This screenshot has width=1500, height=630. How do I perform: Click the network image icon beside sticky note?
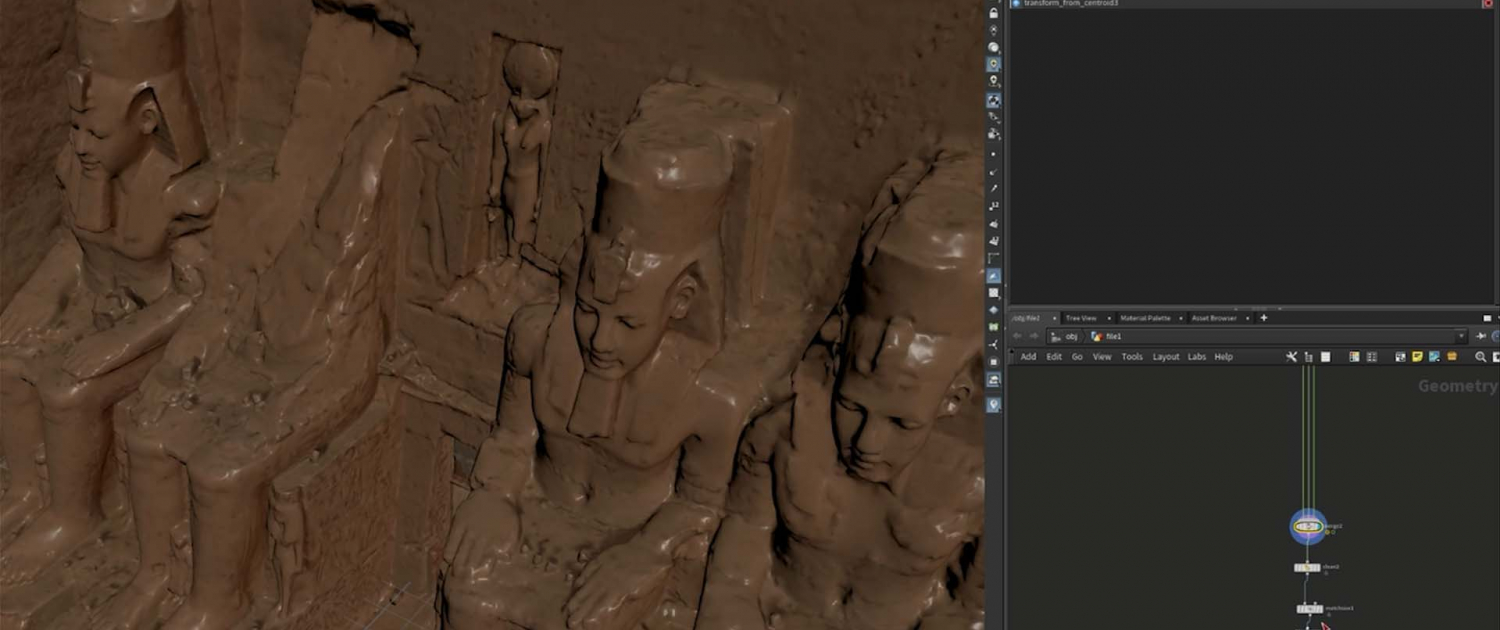pyautogui.click(x=1434, y=357)
